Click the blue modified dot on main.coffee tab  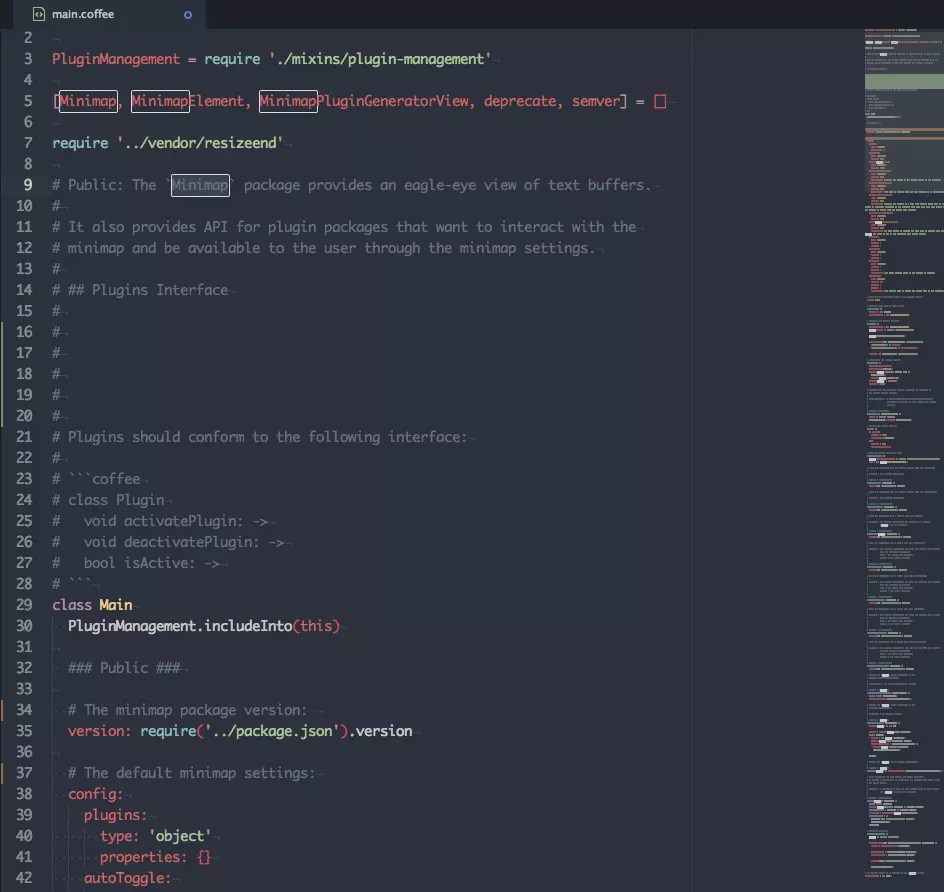click(x=188, y=15)
